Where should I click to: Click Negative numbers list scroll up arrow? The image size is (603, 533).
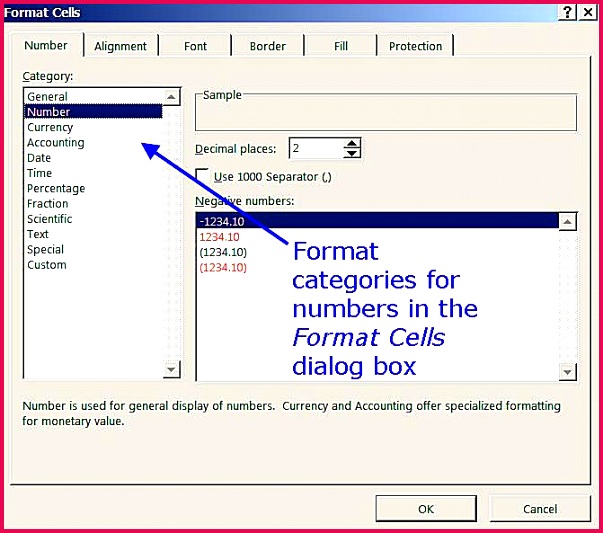point(568,222)
